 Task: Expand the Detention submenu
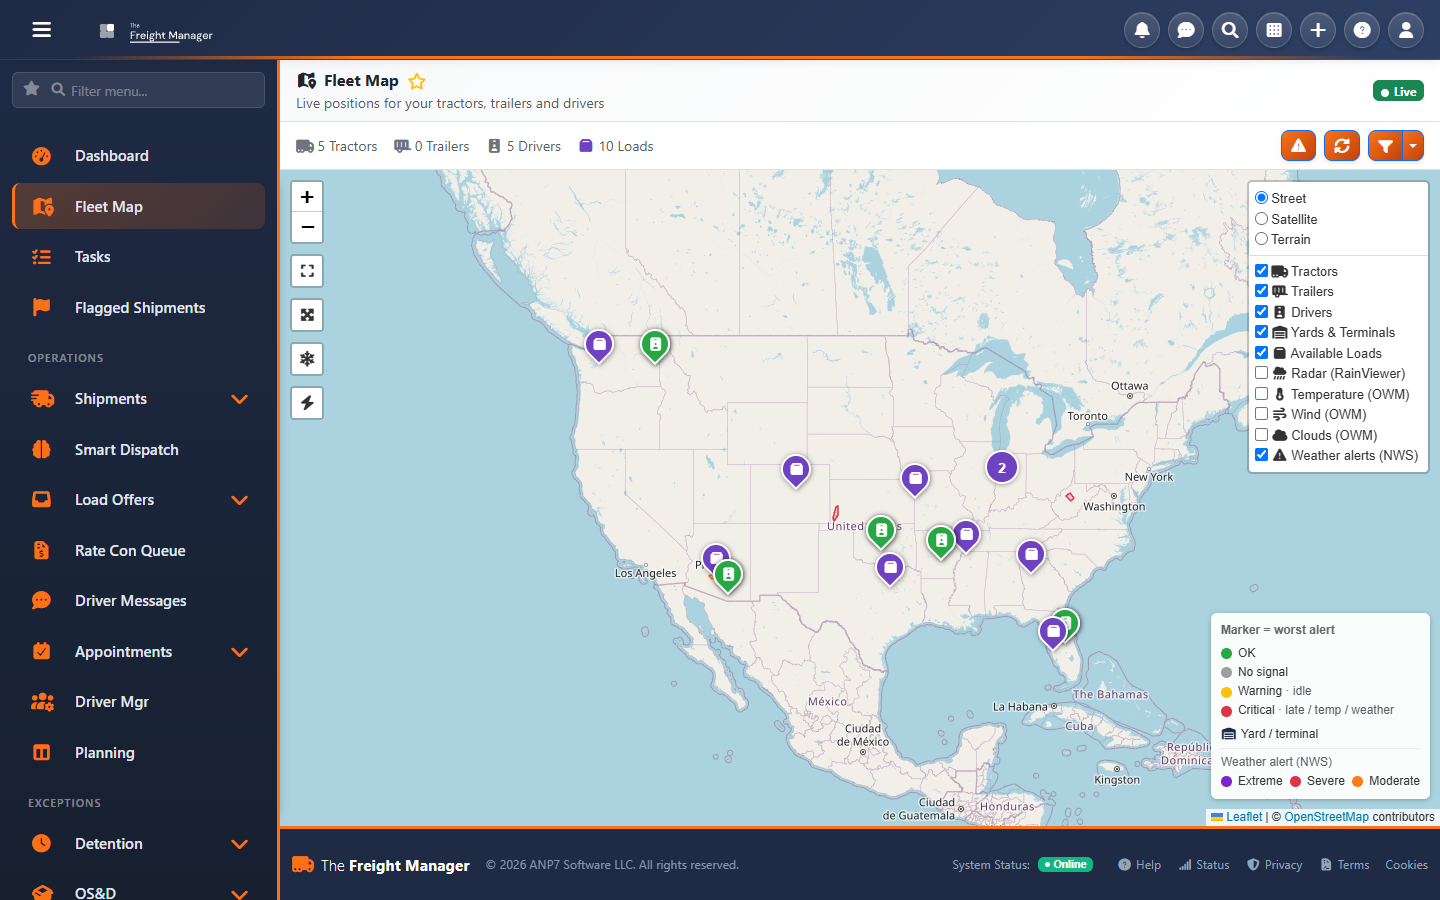point(240,844)
